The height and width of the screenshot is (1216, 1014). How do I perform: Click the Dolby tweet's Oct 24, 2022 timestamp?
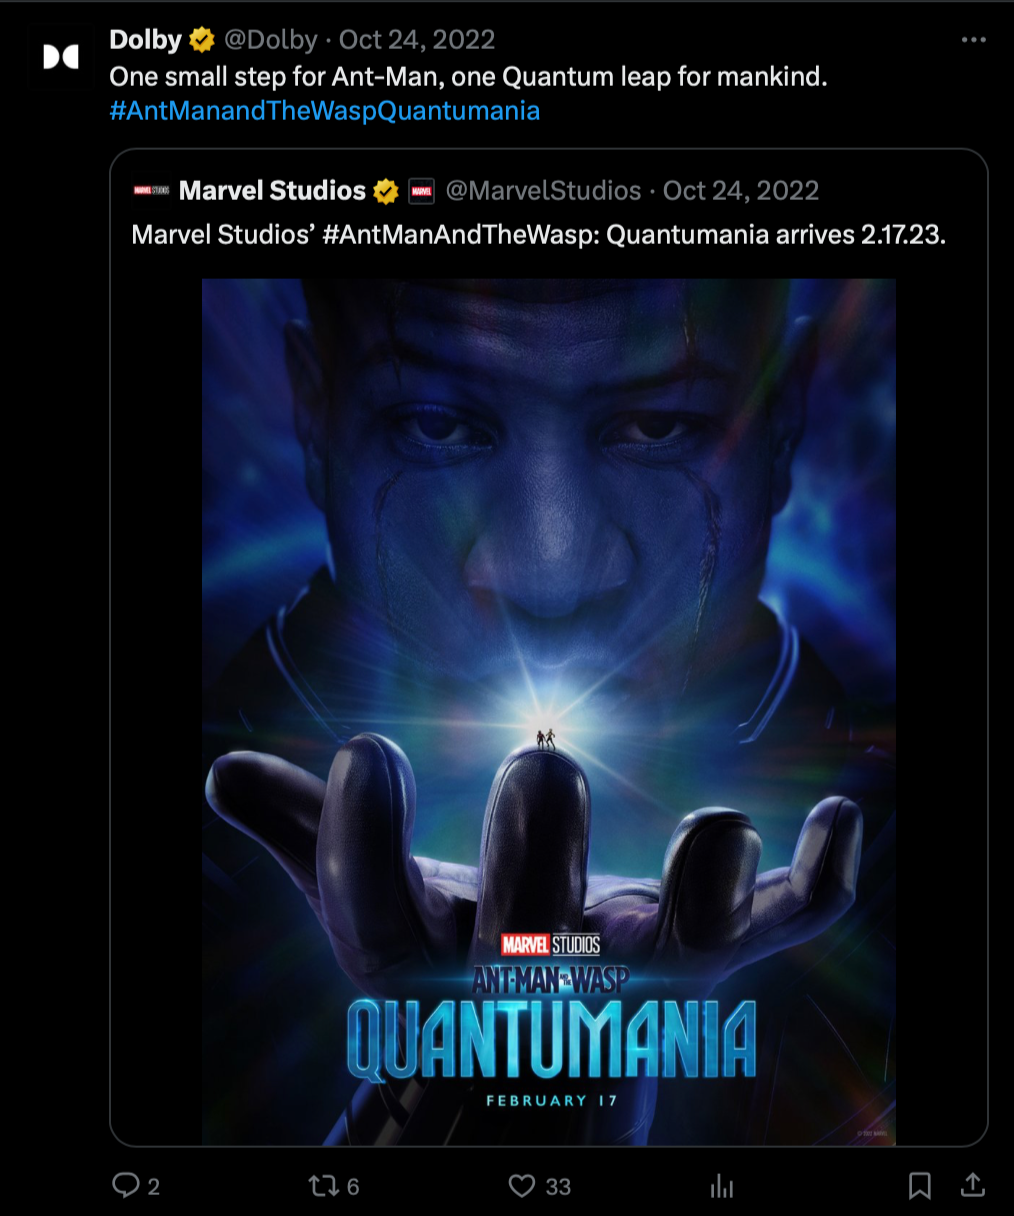tap(417, 40)
